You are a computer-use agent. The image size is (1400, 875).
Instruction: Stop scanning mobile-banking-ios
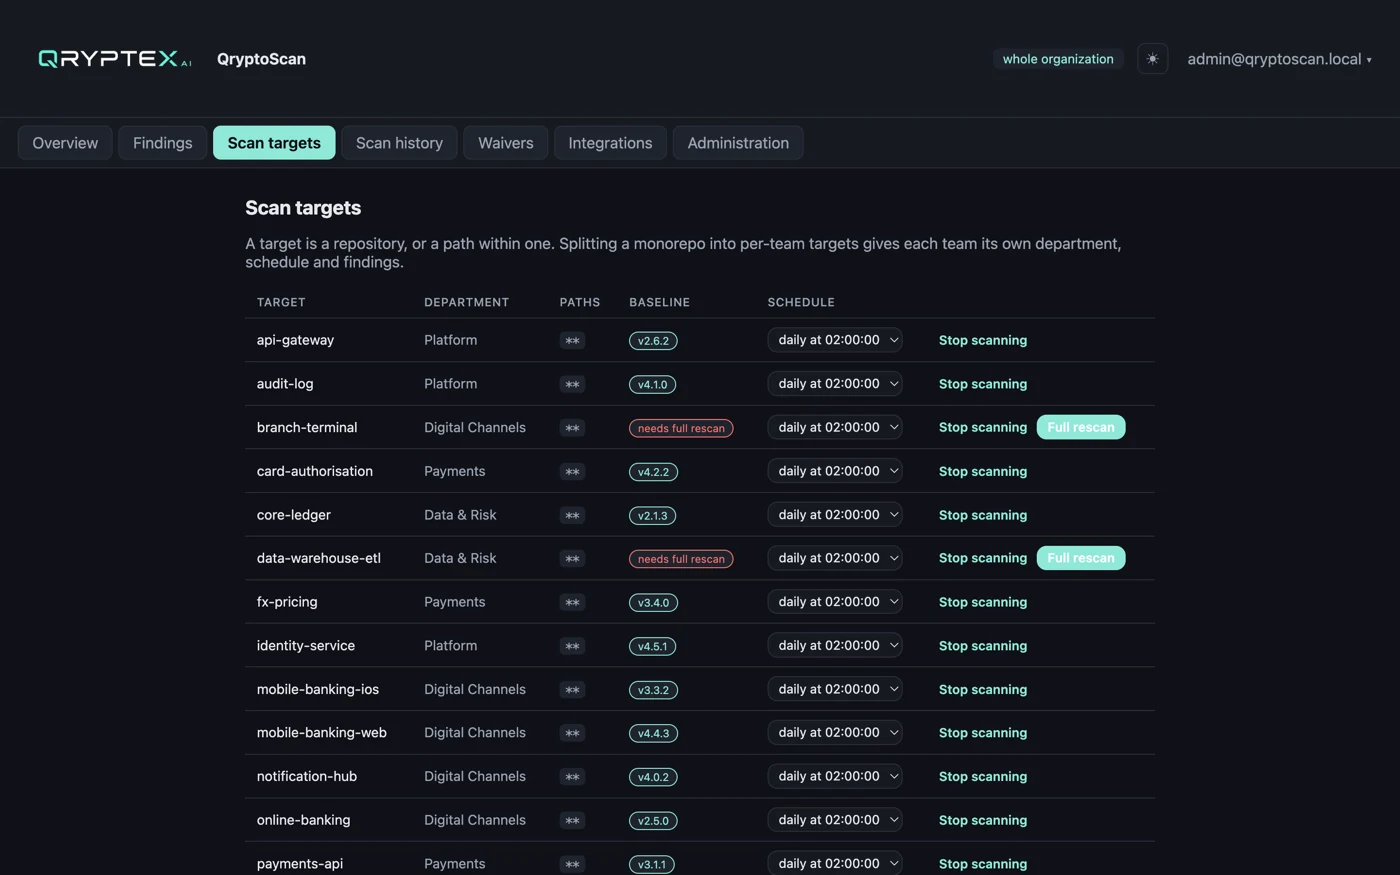point(982,689)
